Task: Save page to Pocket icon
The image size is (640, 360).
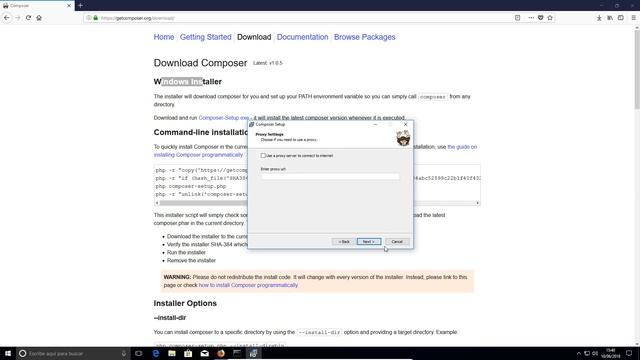Action: coord(540,18)
